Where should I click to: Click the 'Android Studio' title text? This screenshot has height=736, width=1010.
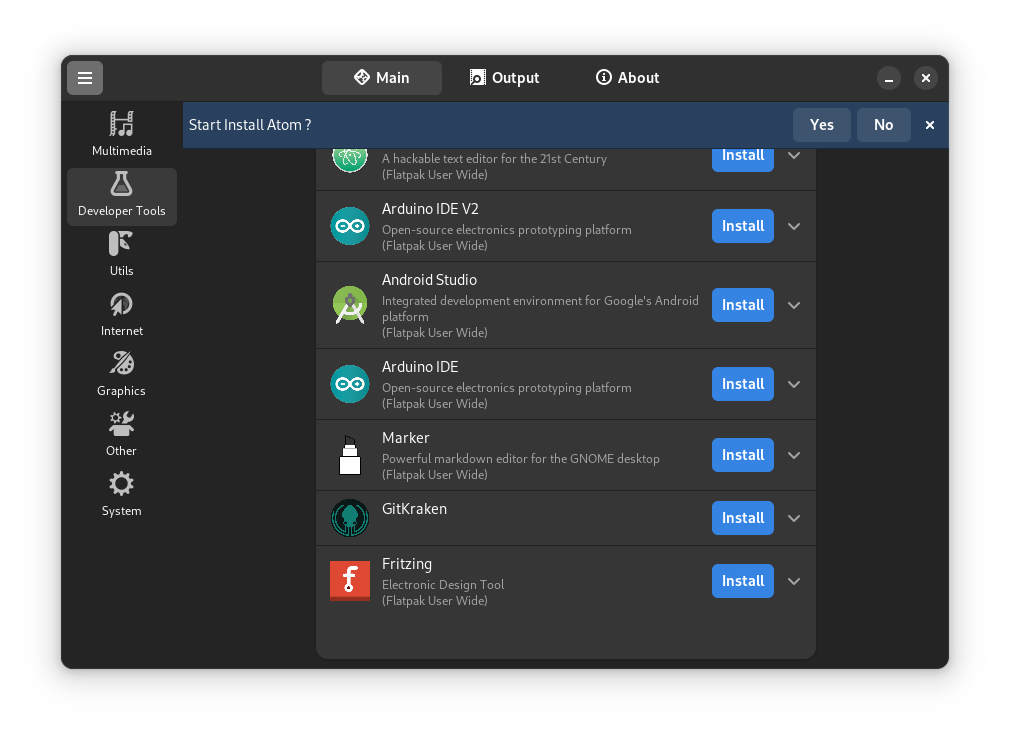pyautogui.click(x=429, y=280)
